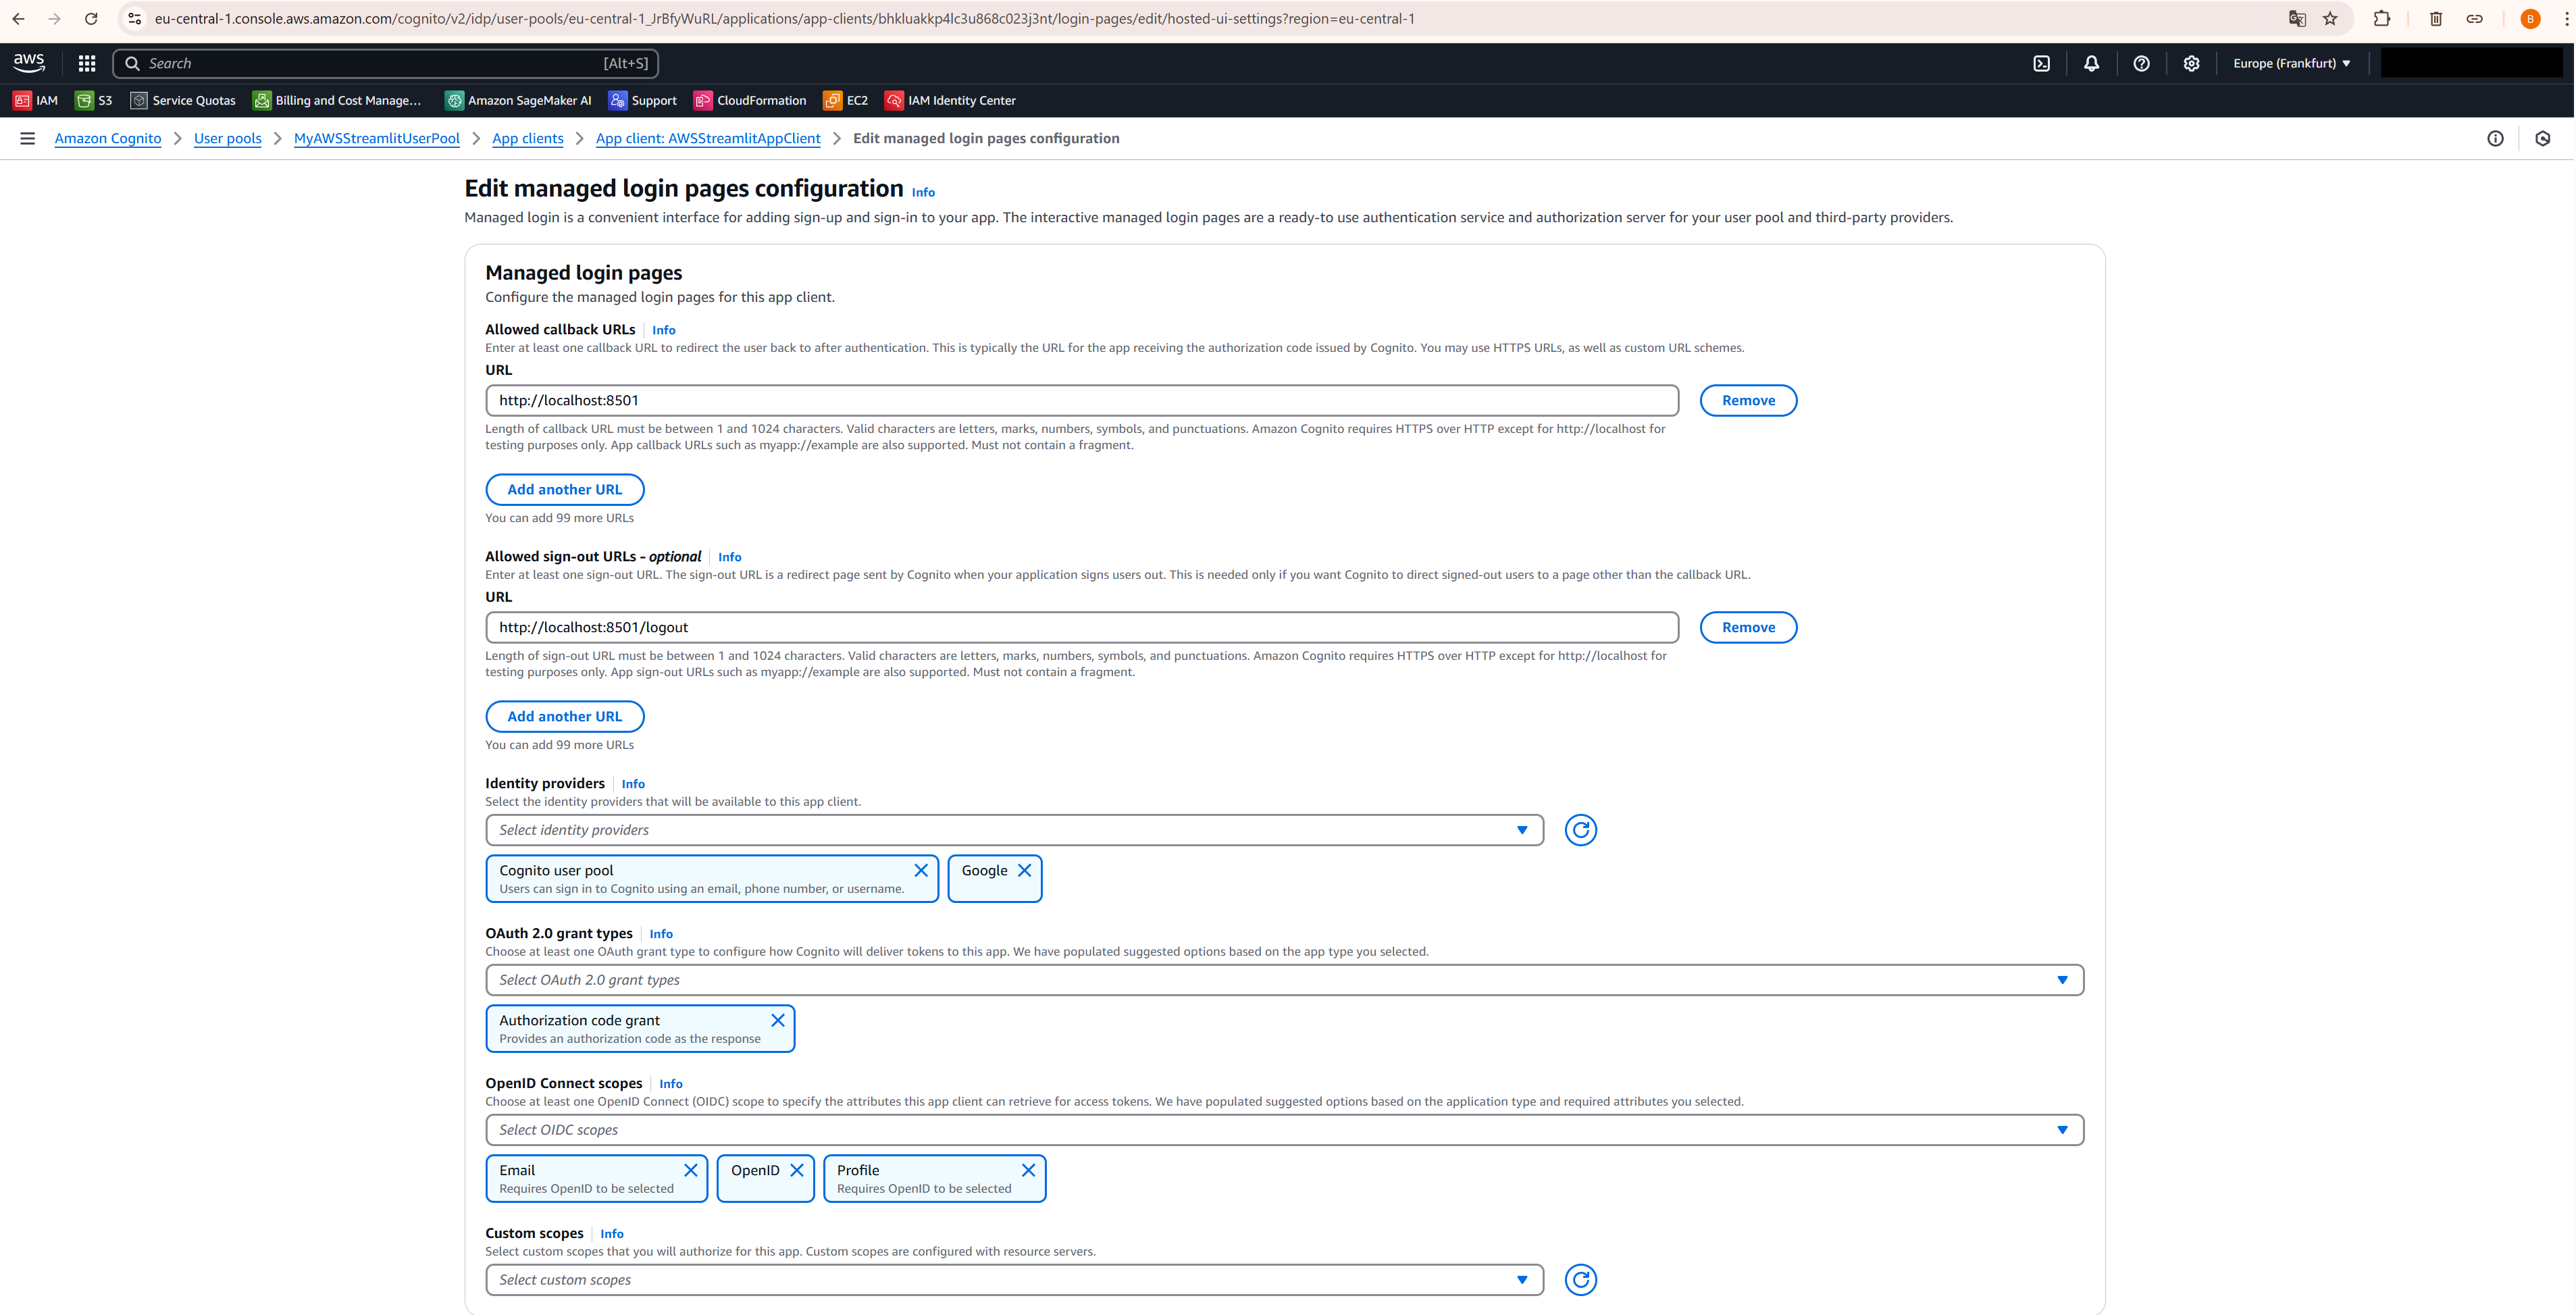Open the AWS help panel
Image resolution: width=2576 pixels, height=1315 pixels.
(x=2141, y=63)
